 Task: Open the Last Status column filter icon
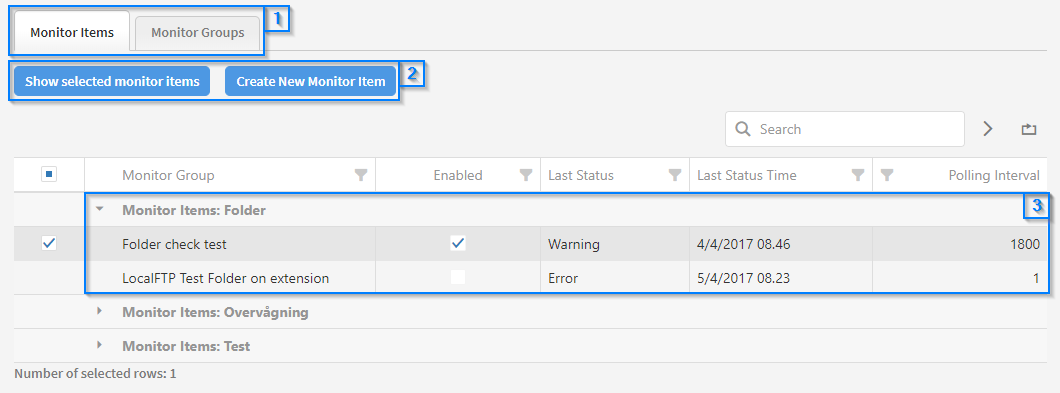pyautogui.click(x=674, y=175)
